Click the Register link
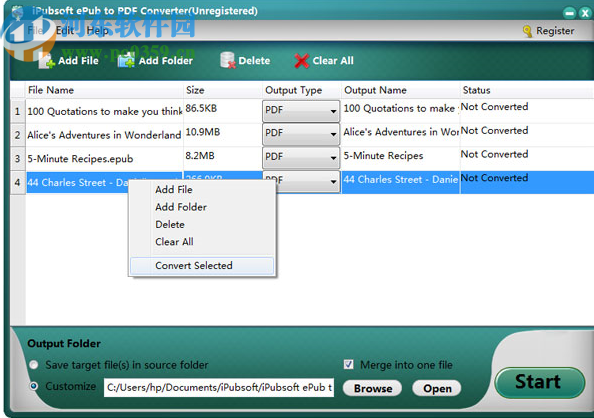Viewport: 594px width, 418px height. [x=555, y=31]
